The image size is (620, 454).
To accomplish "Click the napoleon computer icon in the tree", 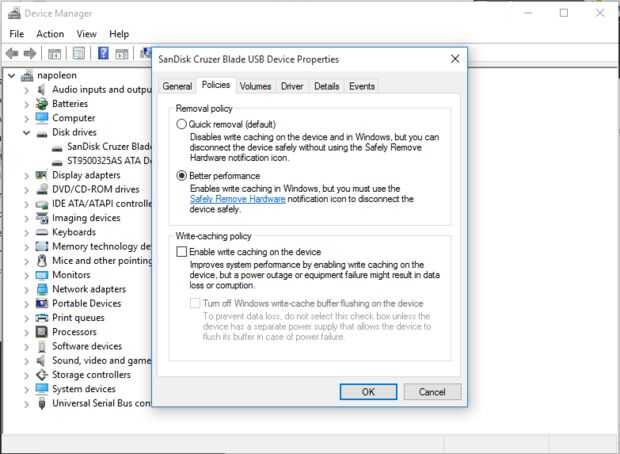I will pyautogui.click(x=27, y=75).
